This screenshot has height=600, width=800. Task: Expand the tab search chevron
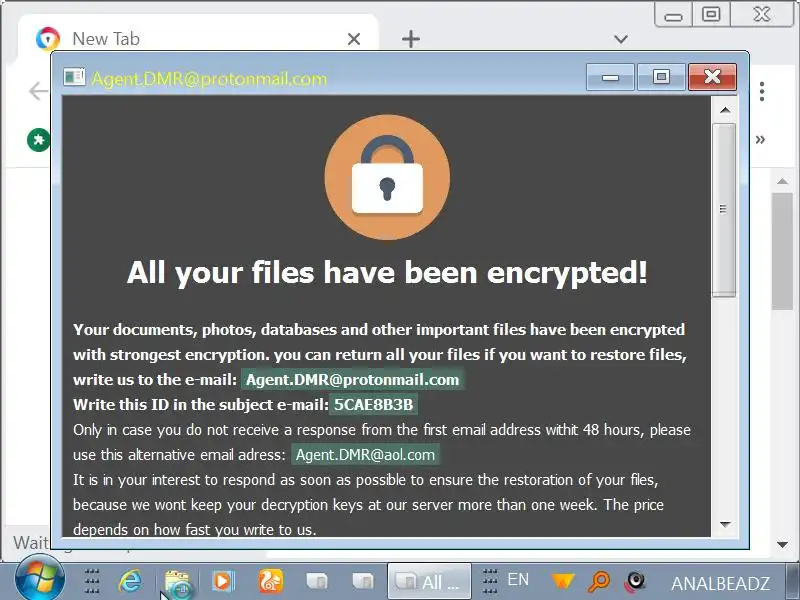click(x=621, y=39)
